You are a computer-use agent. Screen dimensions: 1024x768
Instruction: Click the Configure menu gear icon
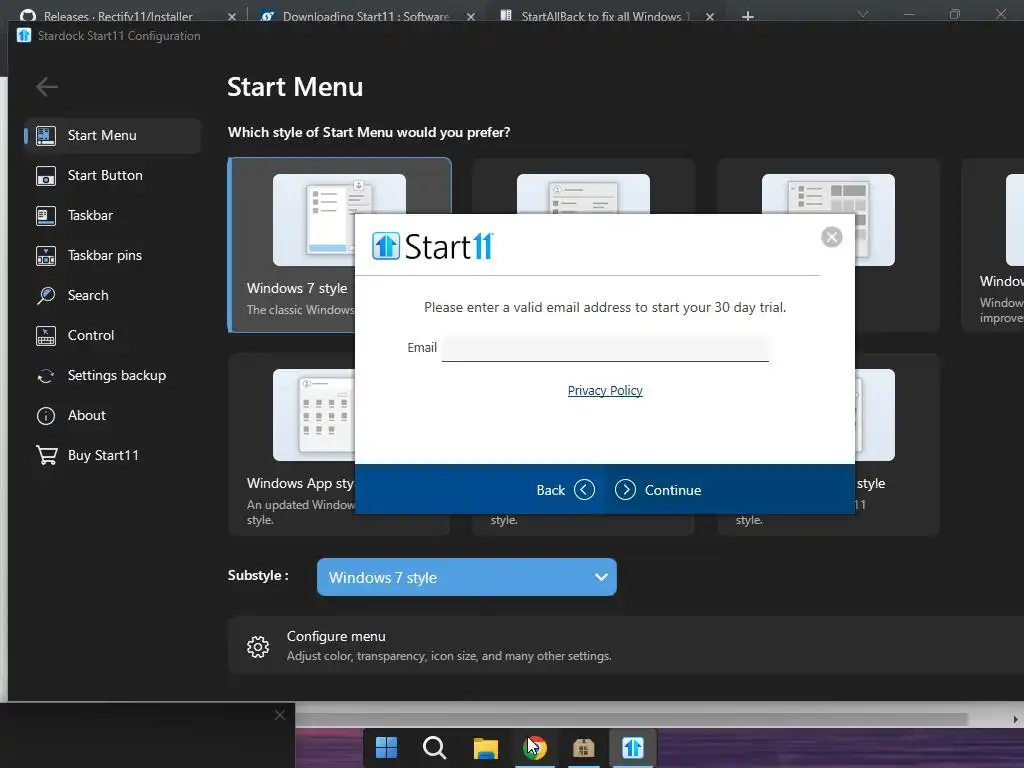tap(258, 647)
